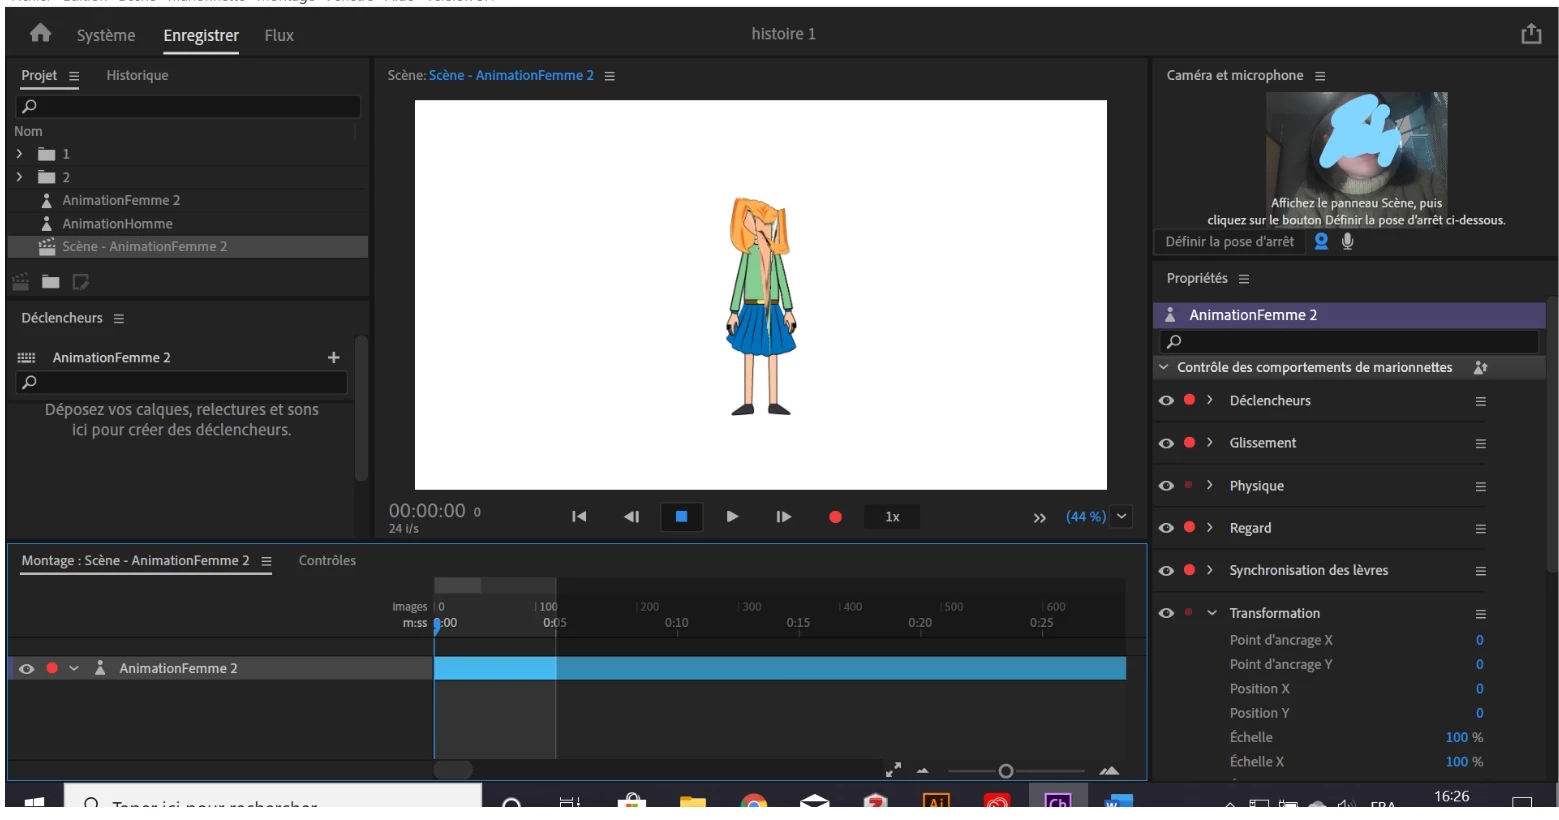
Task: Open the Caméra et microphone panel menu
Action: click(1320, 76)
